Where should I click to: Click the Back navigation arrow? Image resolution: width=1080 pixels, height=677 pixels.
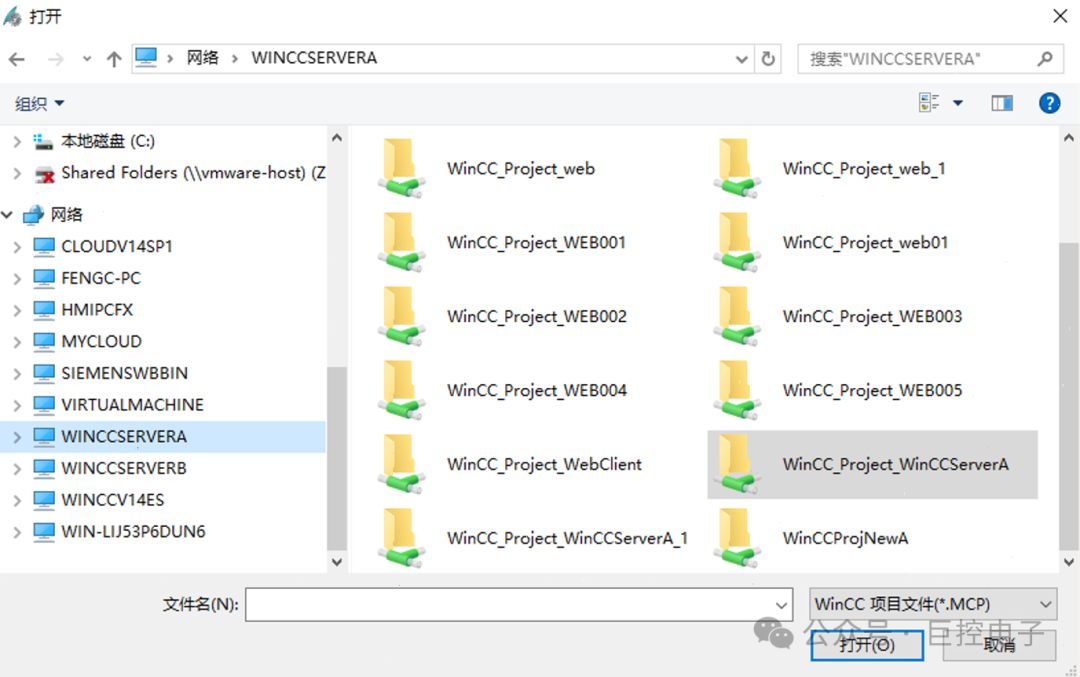click(x=17, y=59)
